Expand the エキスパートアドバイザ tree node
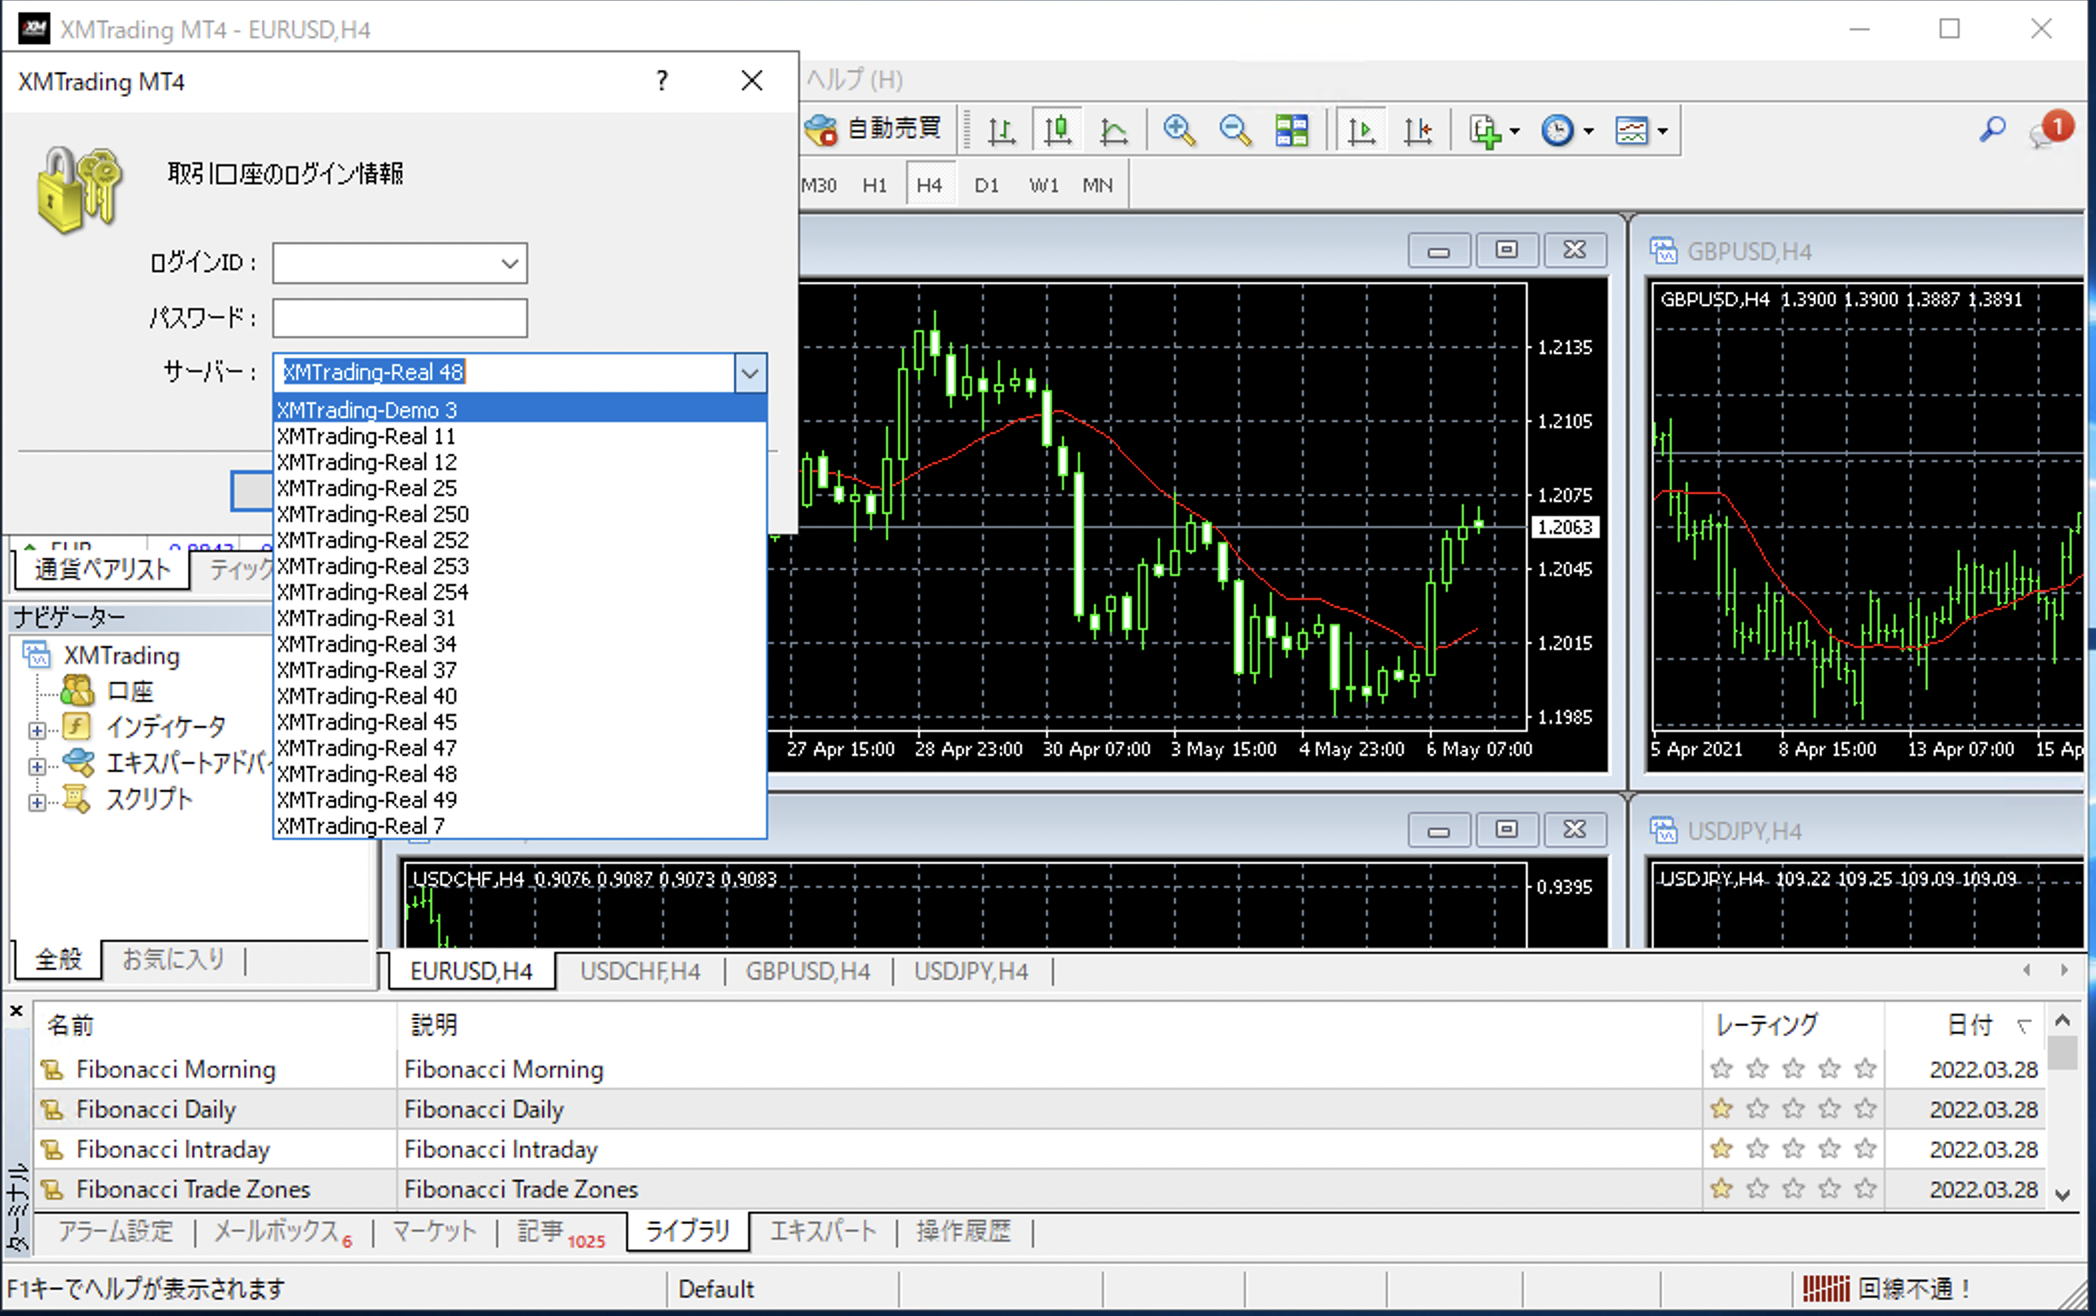 tap(36, 767)
